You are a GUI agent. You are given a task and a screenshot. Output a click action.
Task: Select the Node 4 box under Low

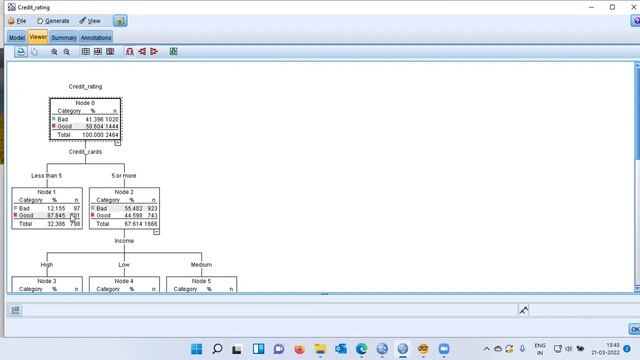[x=124, y=284]
